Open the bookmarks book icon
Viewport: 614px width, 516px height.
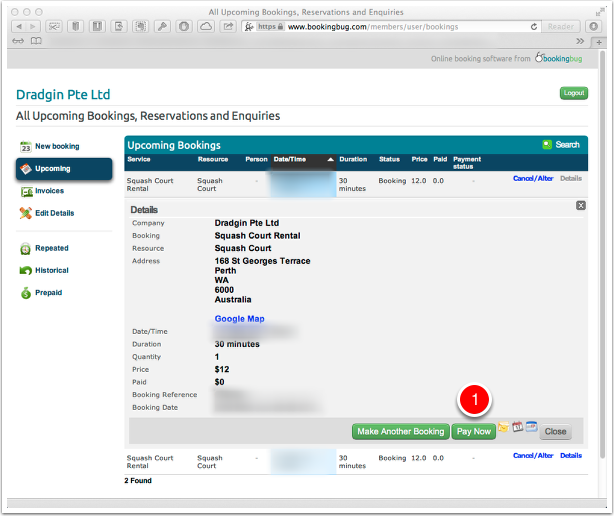tap(36, 41)
